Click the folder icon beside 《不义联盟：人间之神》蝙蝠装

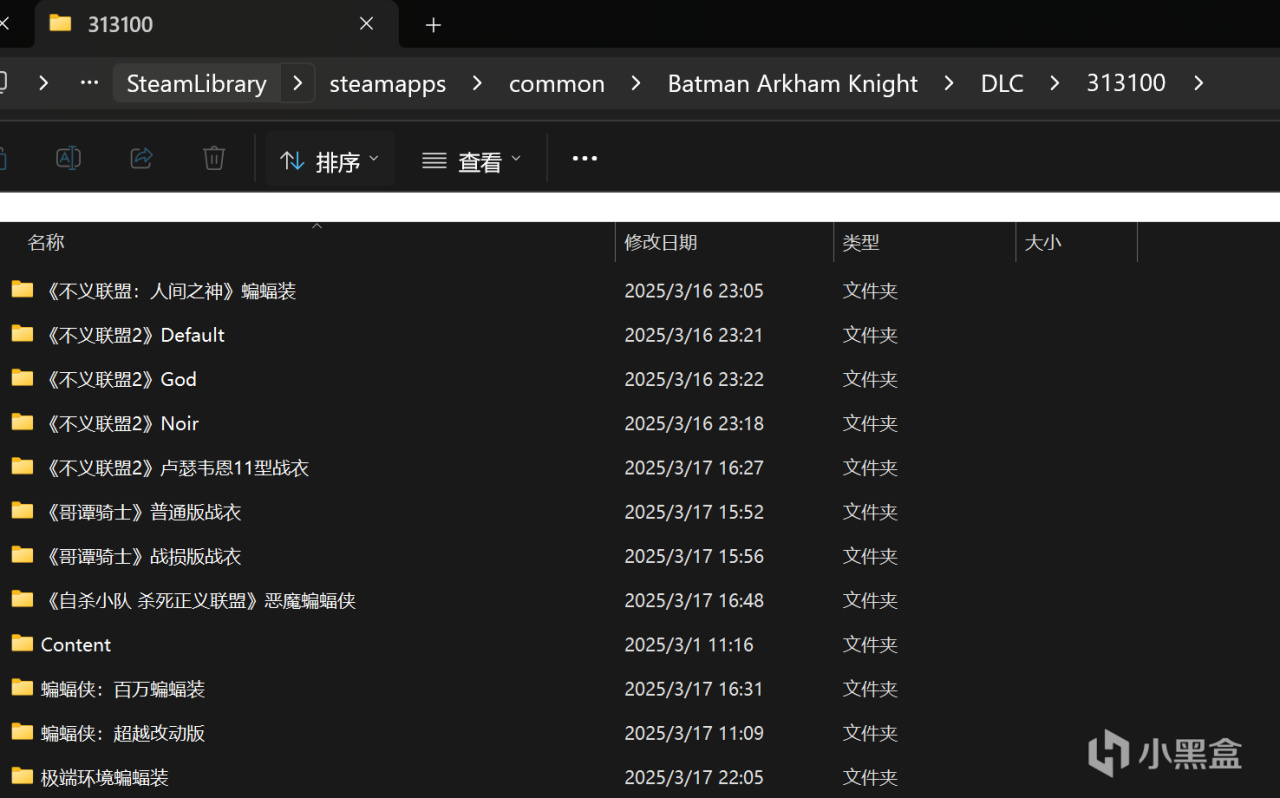point(22,290)
